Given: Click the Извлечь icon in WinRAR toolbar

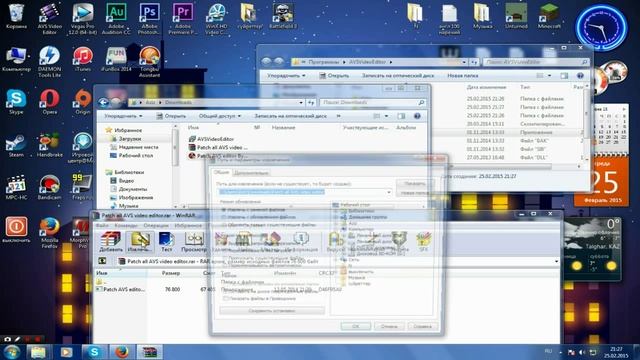Looking at the screenshot, I should 140,241.
